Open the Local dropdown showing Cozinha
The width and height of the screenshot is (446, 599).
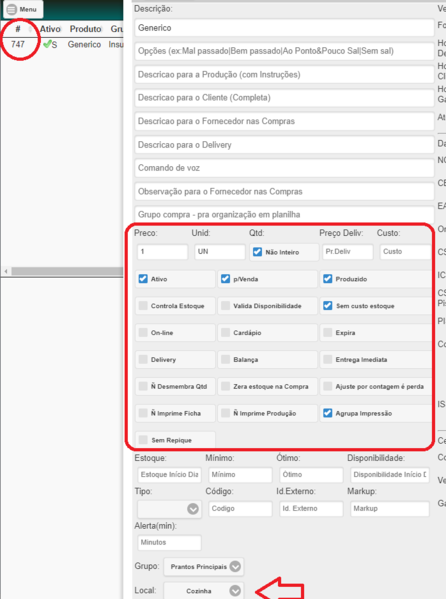click(204, 591)
